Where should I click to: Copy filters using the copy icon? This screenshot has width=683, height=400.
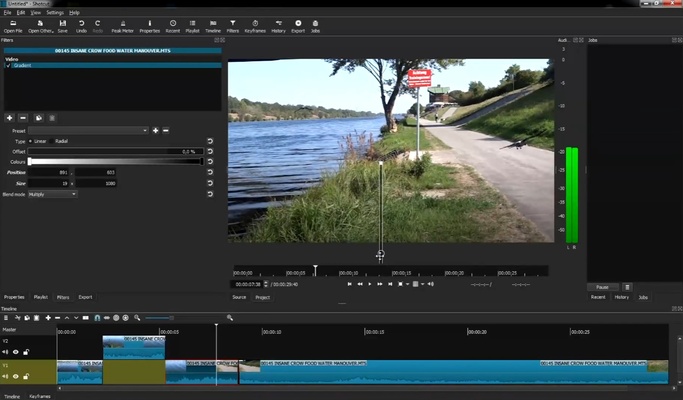(39, 118)
